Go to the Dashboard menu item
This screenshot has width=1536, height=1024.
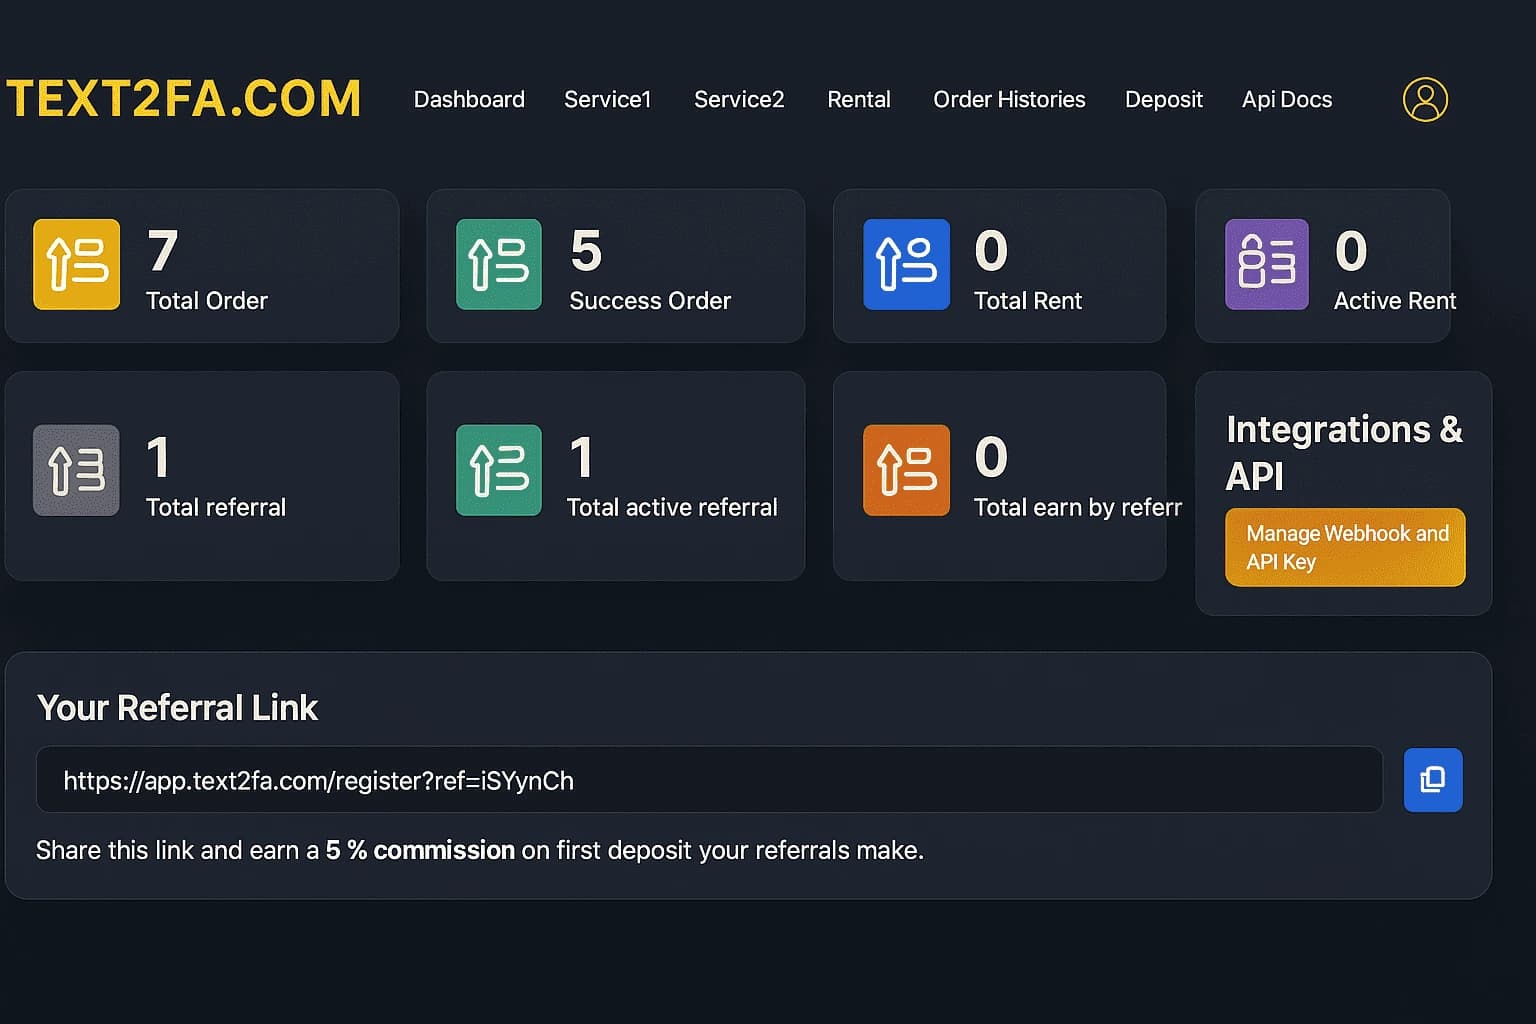coord(469,99)
